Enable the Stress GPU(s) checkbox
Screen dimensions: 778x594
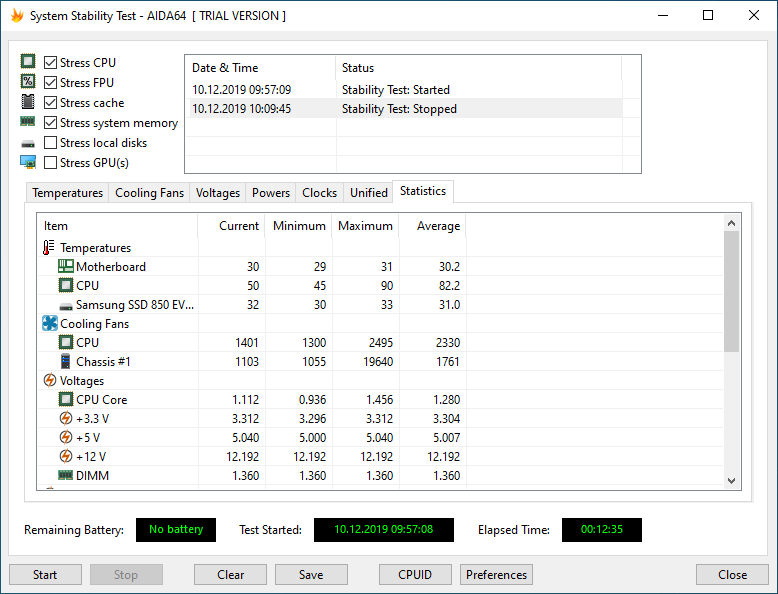point(50,163)
